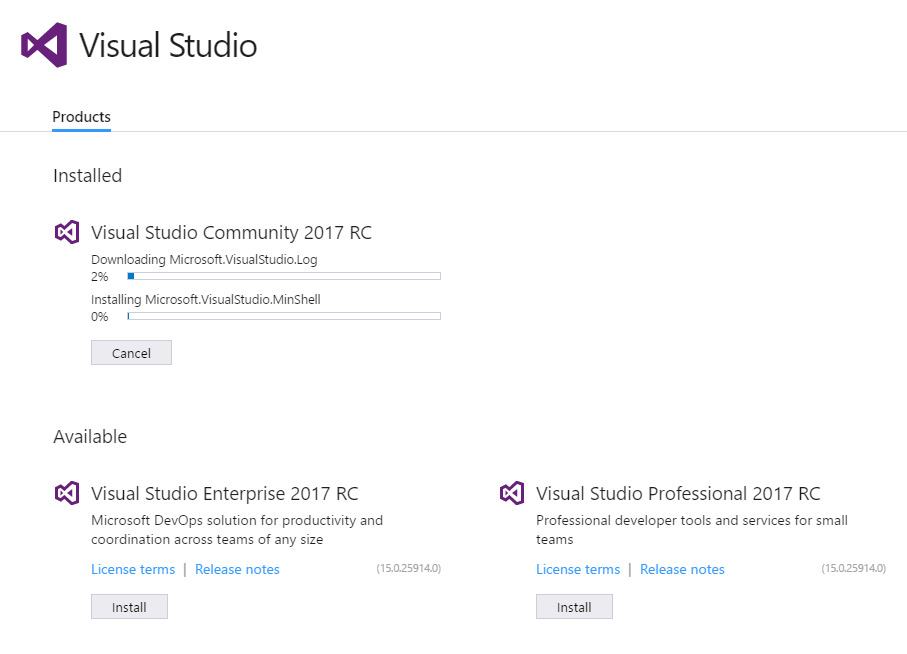Image resolution: width=907 pixels, height=654 pixels.
Task: Open License terms for Professional edition
Action: point(578,569)
